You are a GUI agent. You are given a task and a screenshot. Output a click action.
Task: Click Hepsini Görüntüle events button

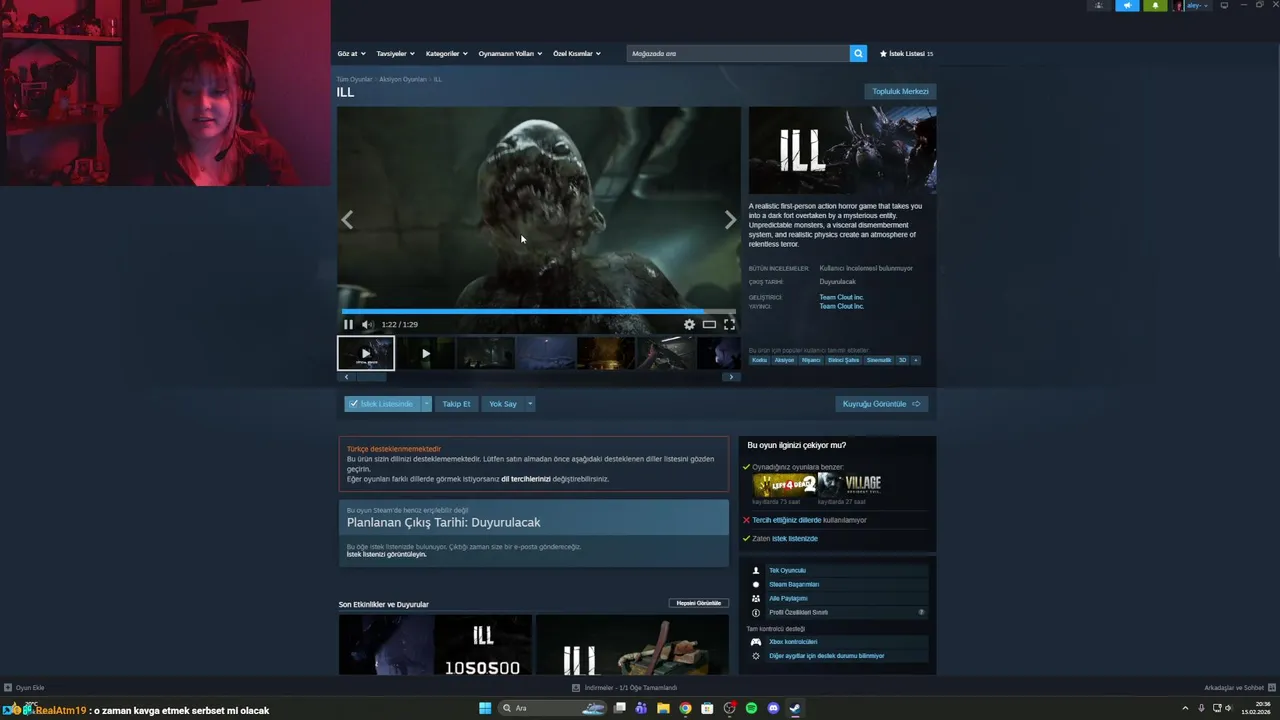(699, 603)
